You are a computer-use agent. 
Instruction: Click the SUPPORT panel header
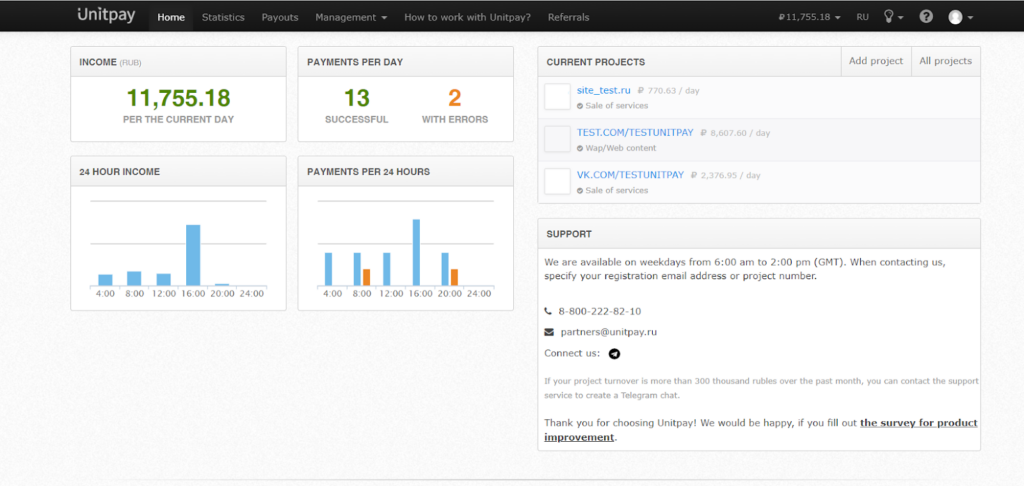point(759,234)
